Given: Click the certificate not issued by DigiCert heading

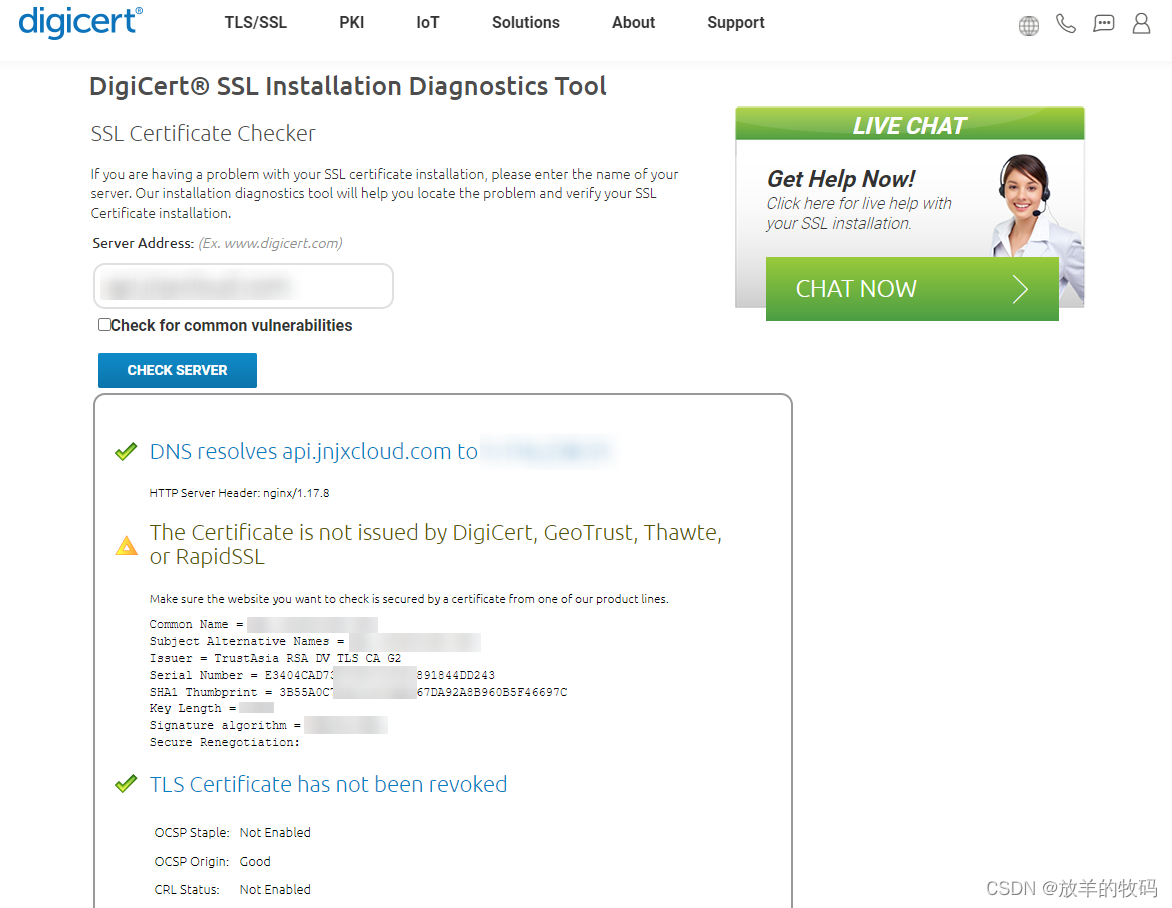Looking at the screenshot, I should [x=436, y=544].
